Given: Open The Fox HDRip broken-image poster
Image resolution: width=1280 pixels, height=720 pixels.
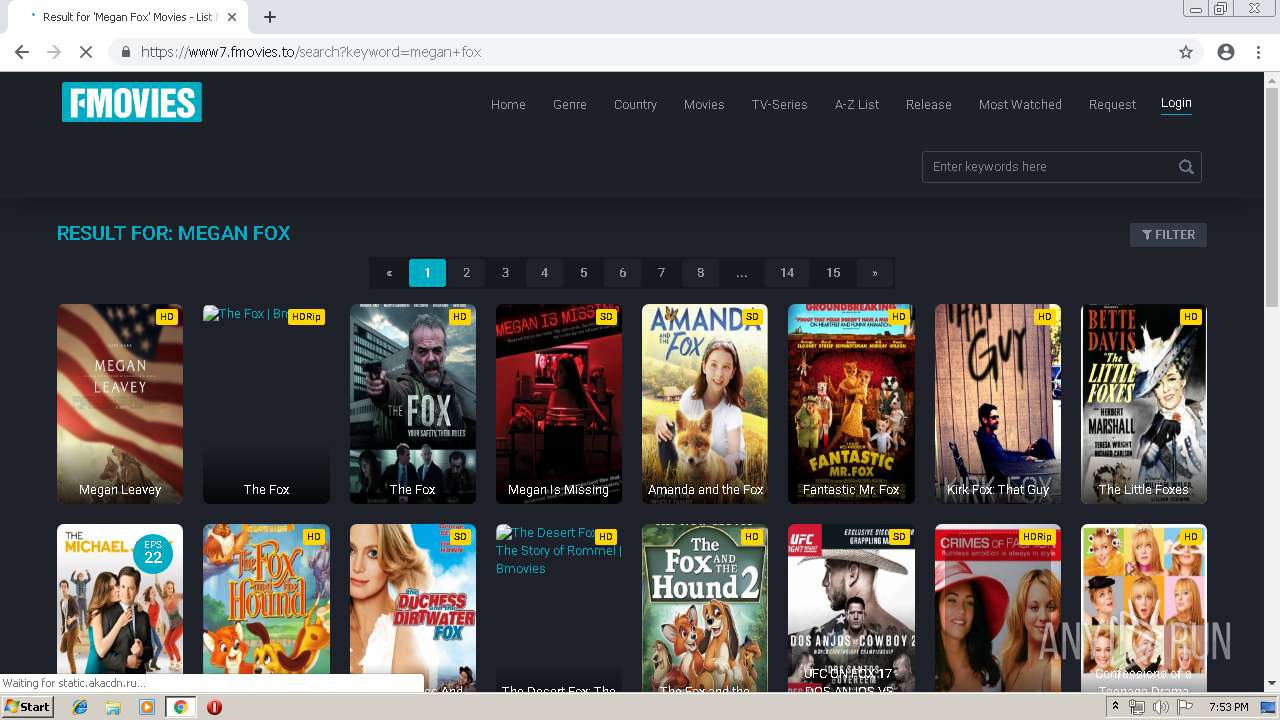Looking at the screenshot, I should [266, 404].
